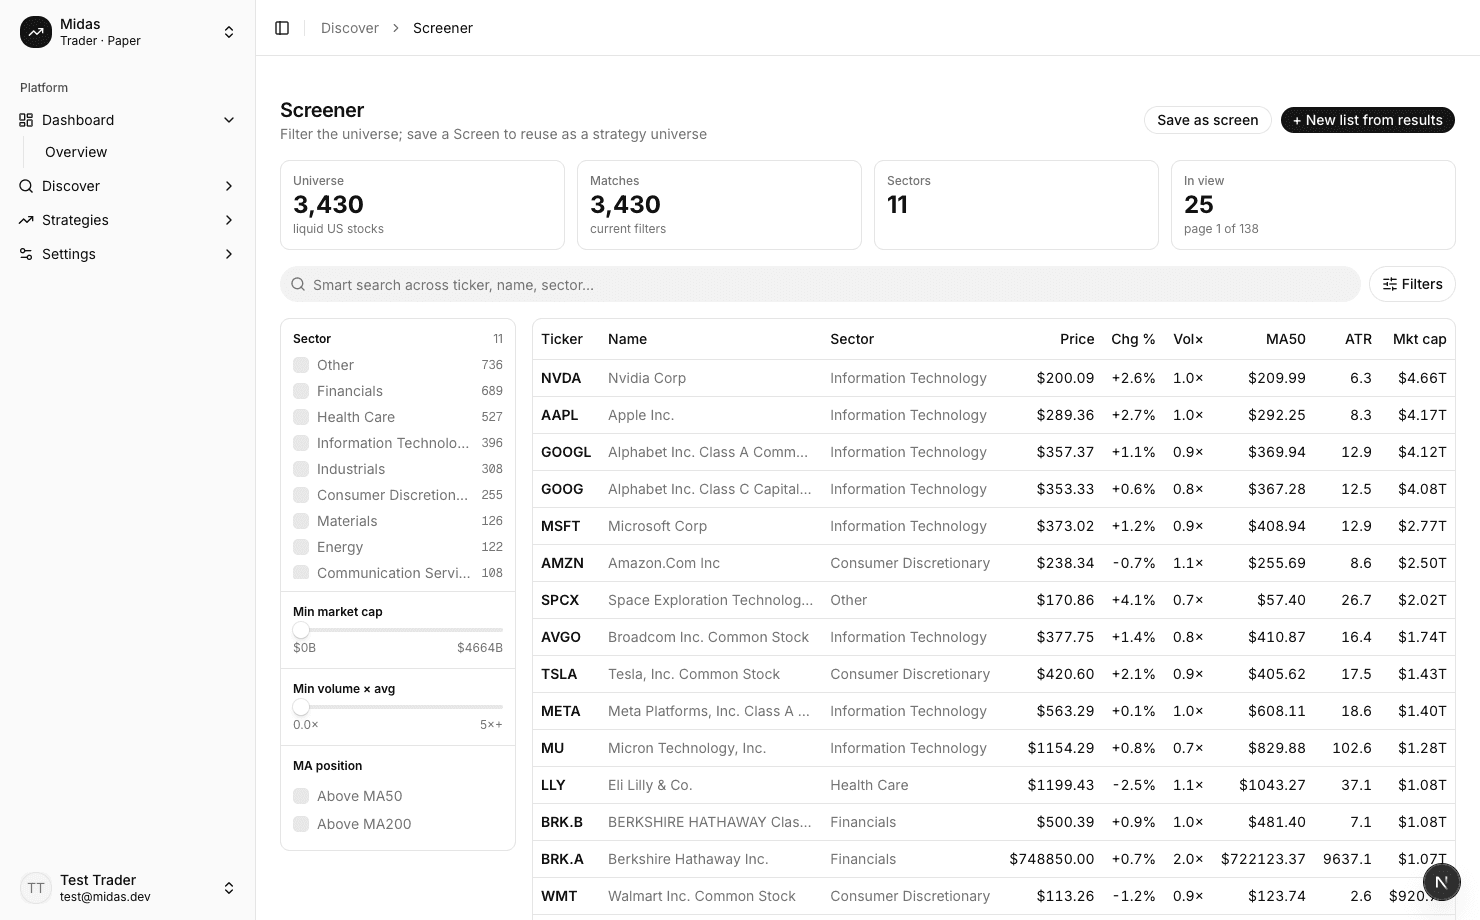1480x920 pixels.
Task: Check the Financials sector checkbox
Action: point(301,391)
